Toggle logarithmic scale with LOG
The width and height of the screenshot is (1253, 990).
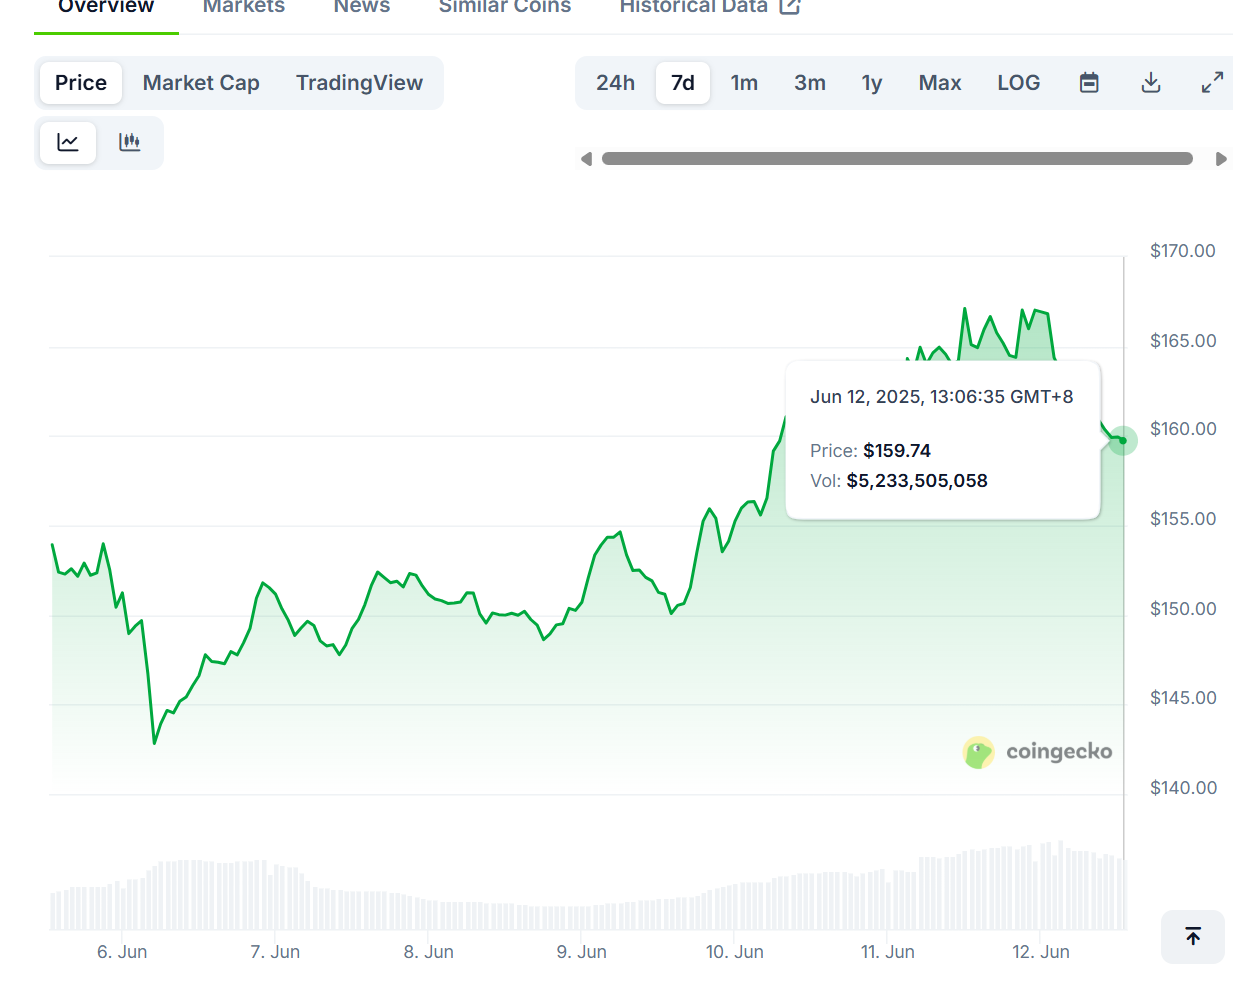click(1018, 82)
